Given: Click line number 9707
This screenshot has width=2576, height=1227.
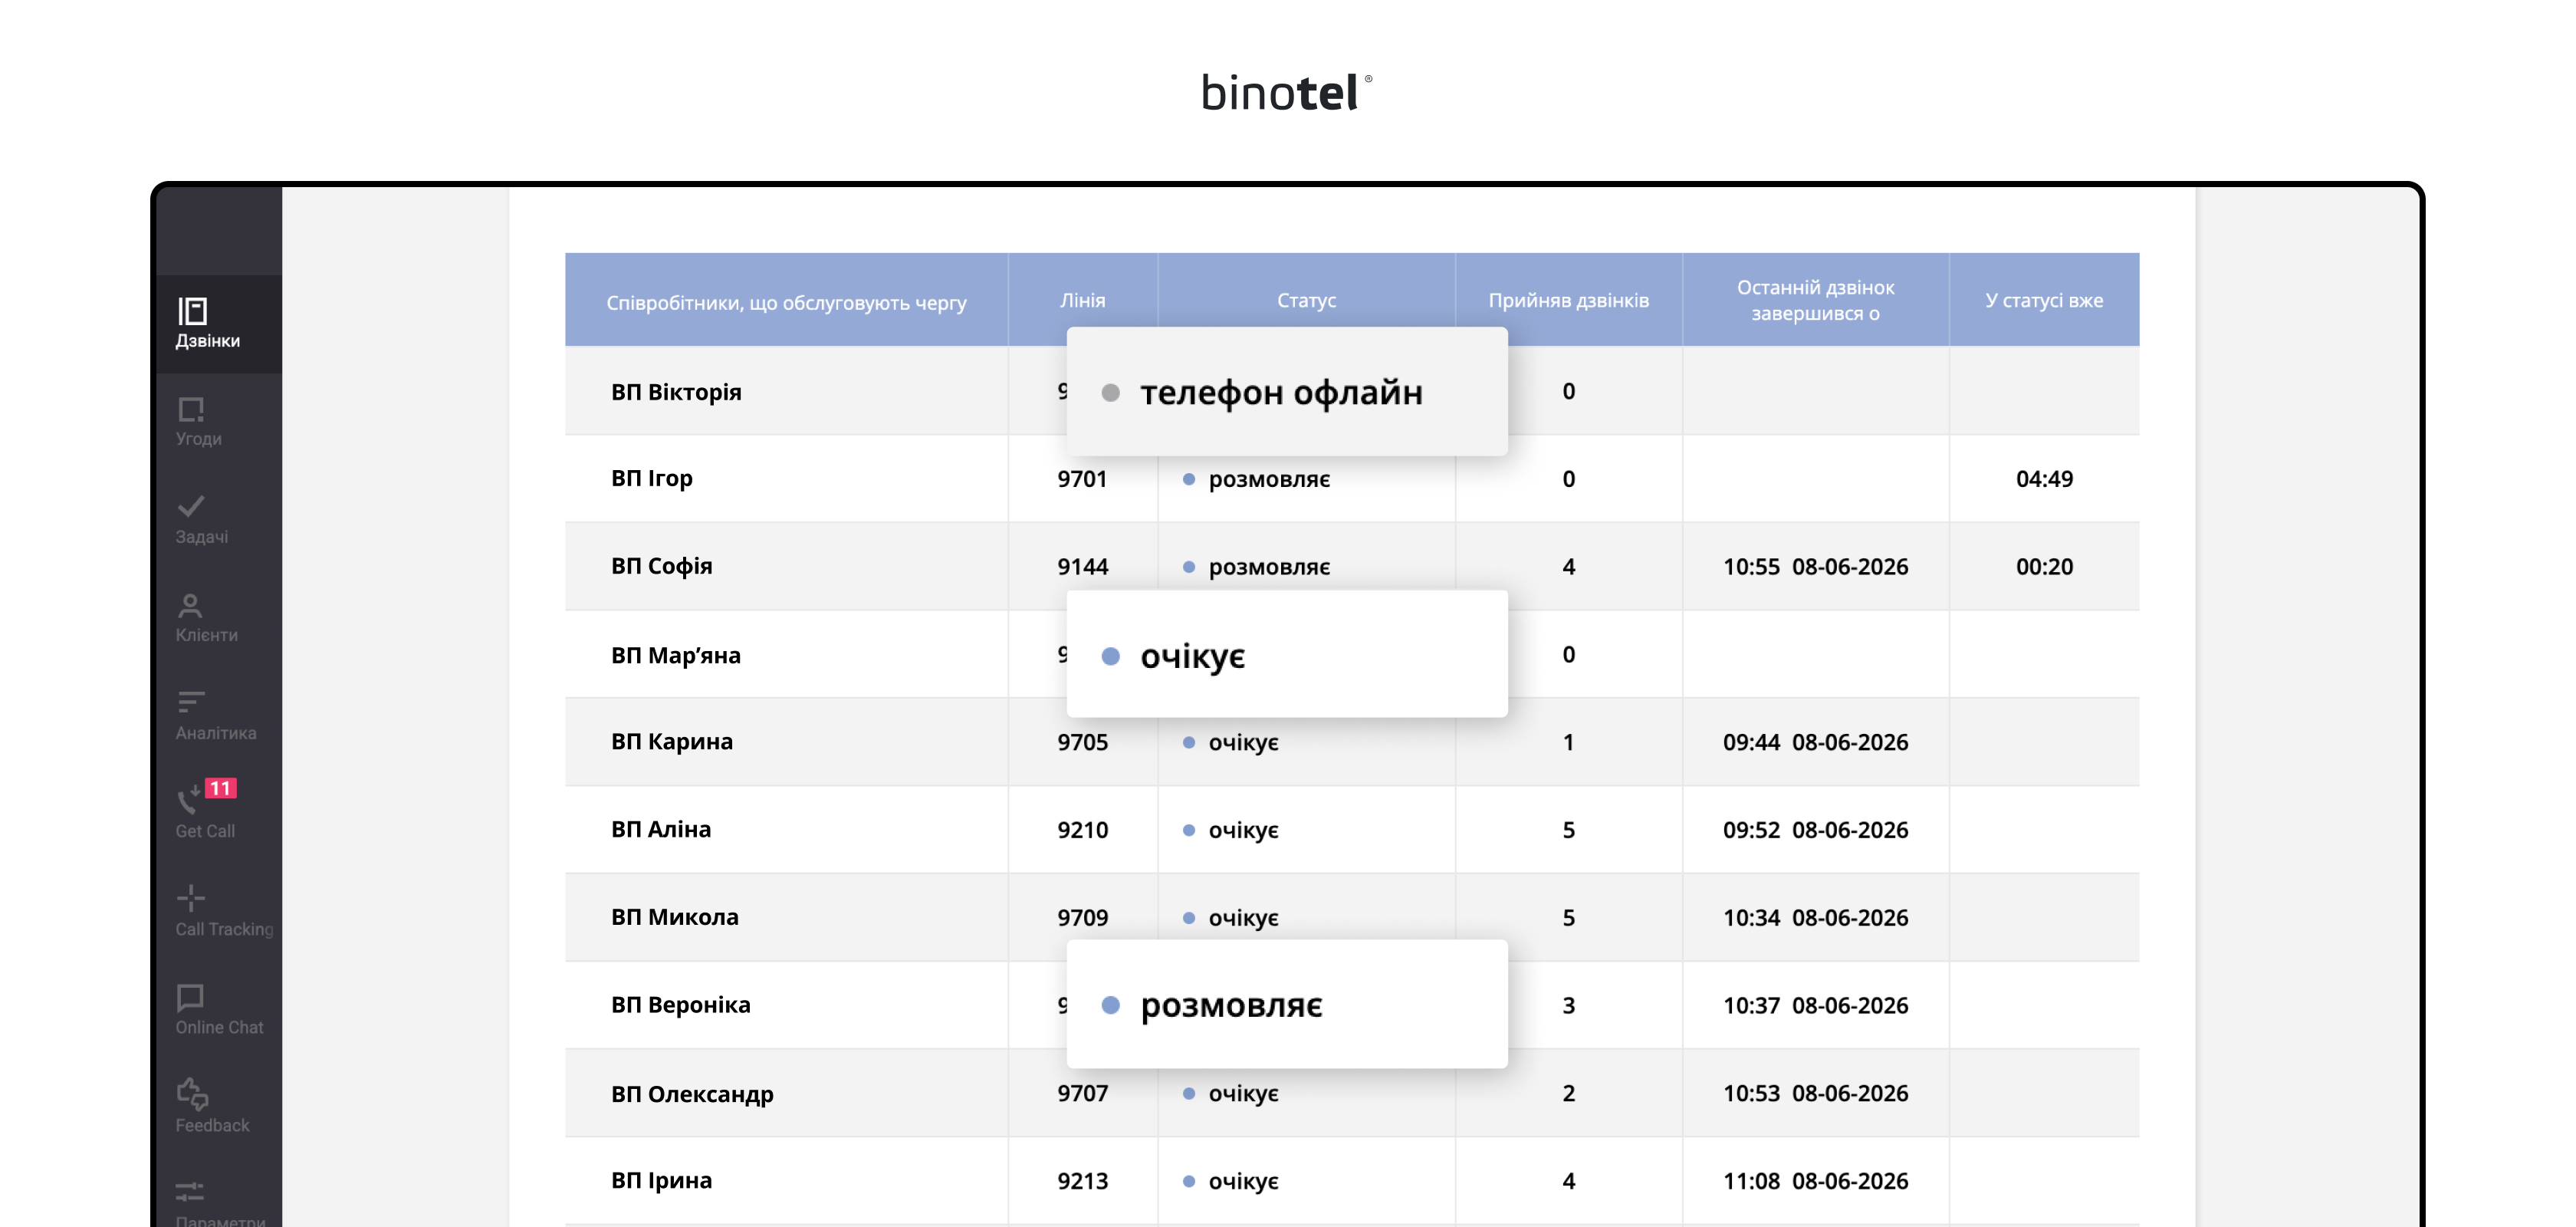Looking at the screenshot, I should pos(1083,1093).
